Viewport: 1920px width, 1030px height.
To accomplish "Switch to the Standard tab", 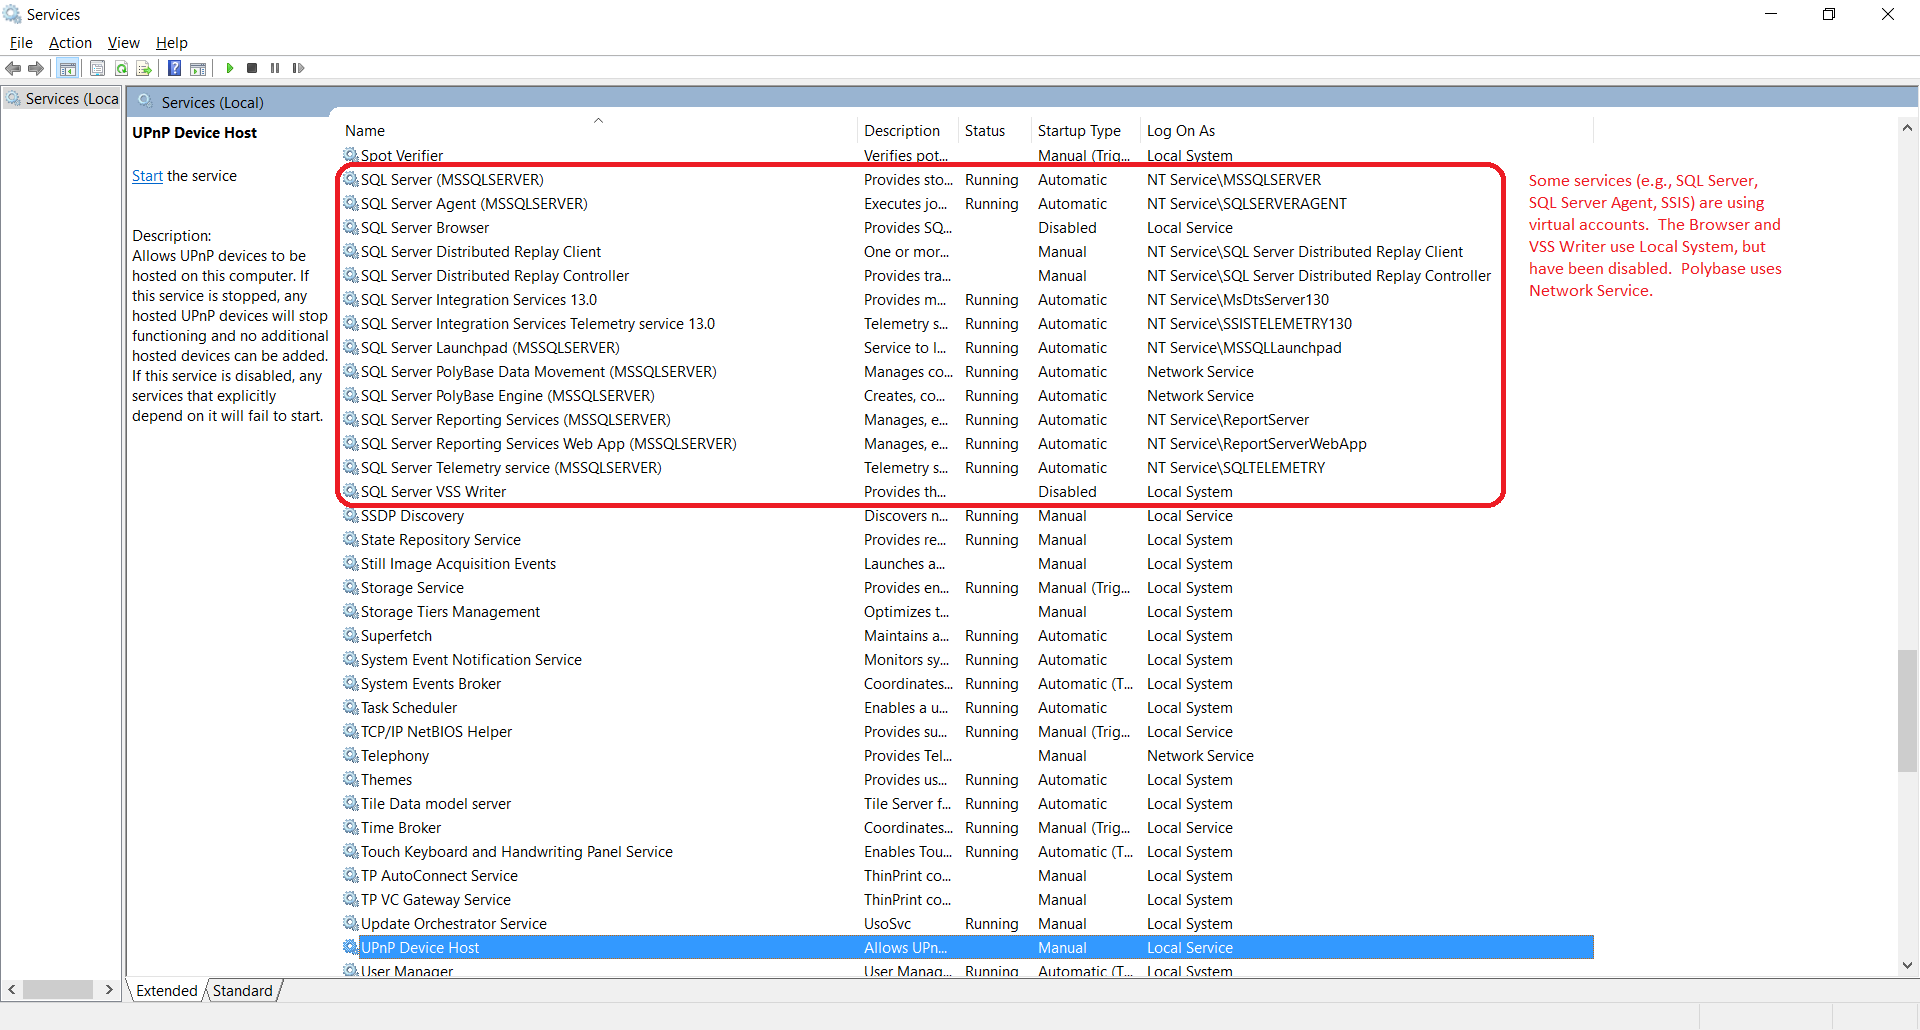I will click(x=243, y=990).
